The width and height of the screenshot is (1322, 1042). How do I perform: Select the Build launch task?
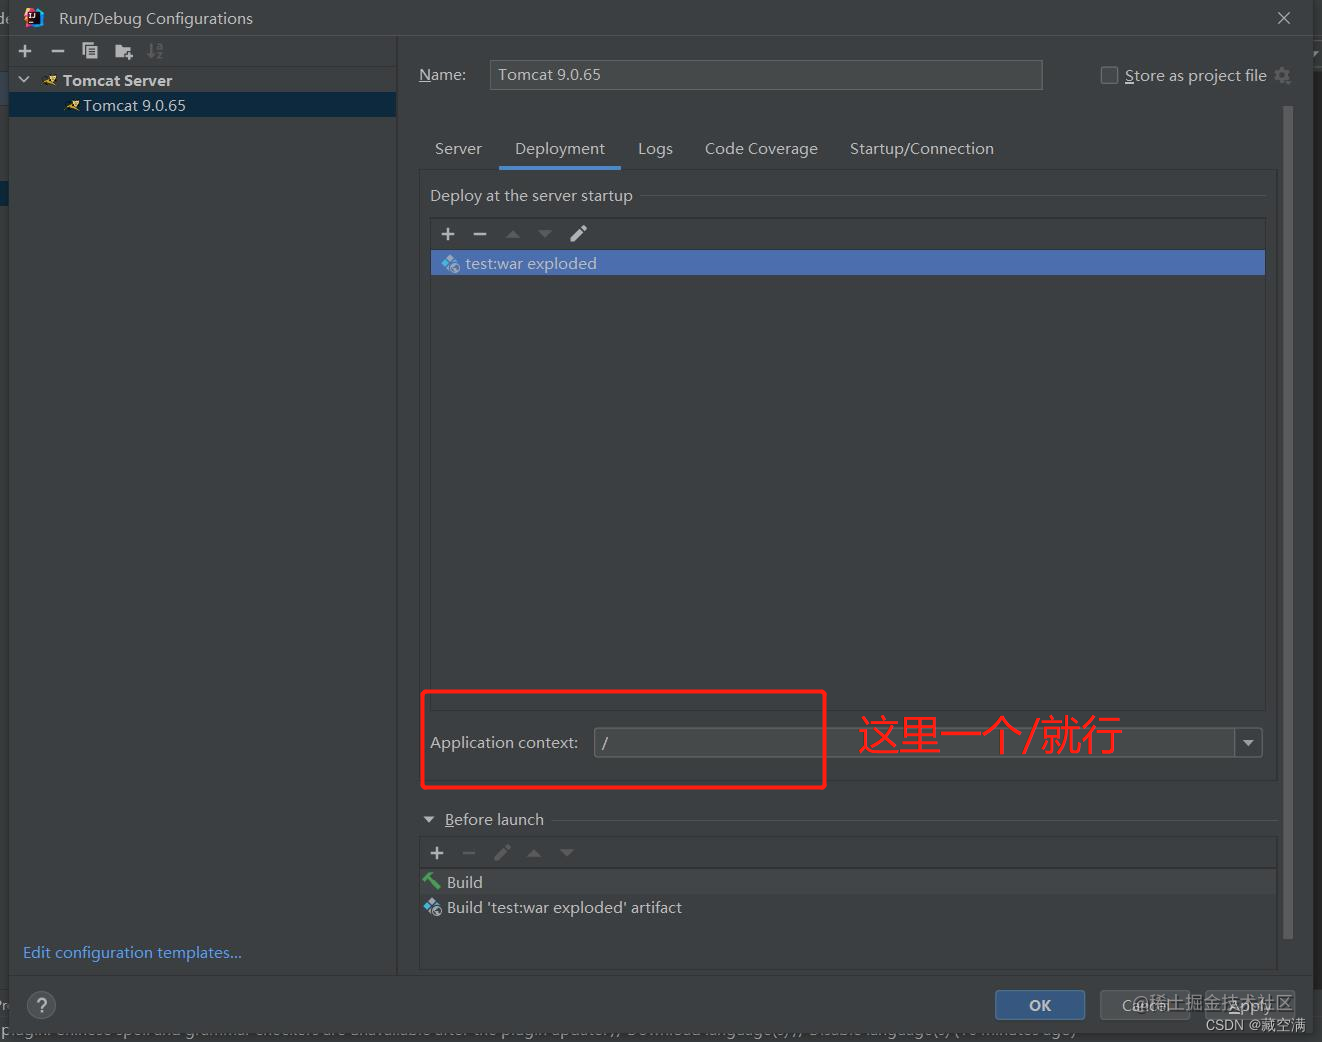(848, 882)
